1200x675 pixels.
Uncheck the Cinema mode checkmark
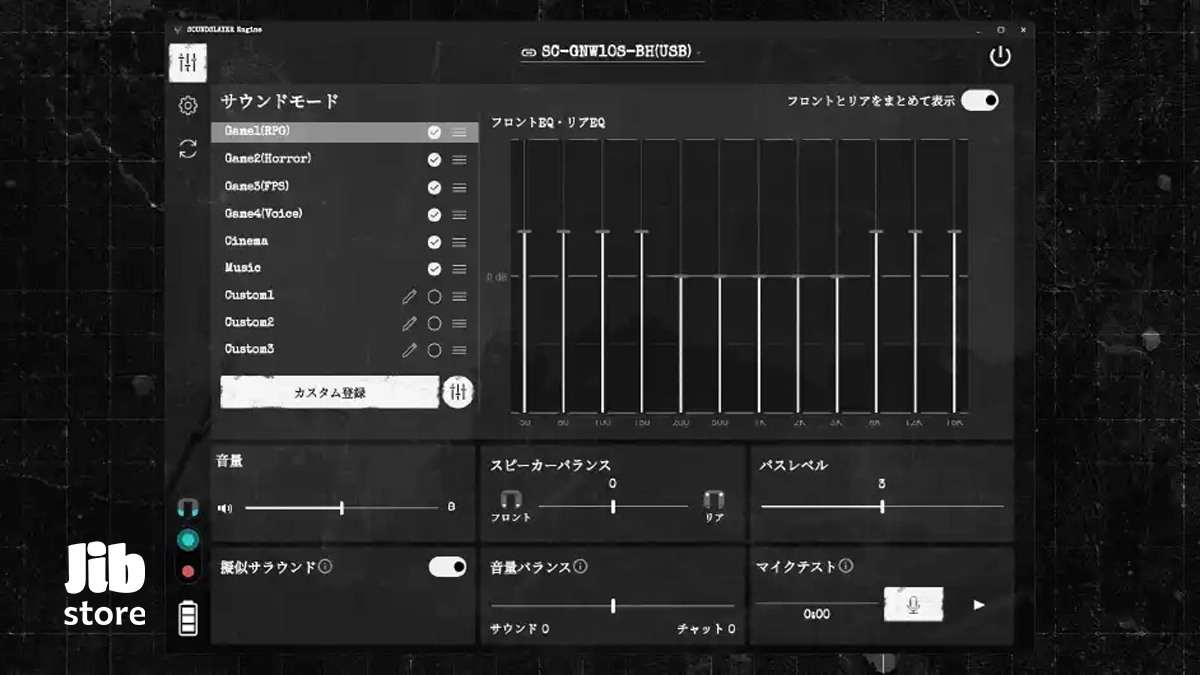(434, 242)
